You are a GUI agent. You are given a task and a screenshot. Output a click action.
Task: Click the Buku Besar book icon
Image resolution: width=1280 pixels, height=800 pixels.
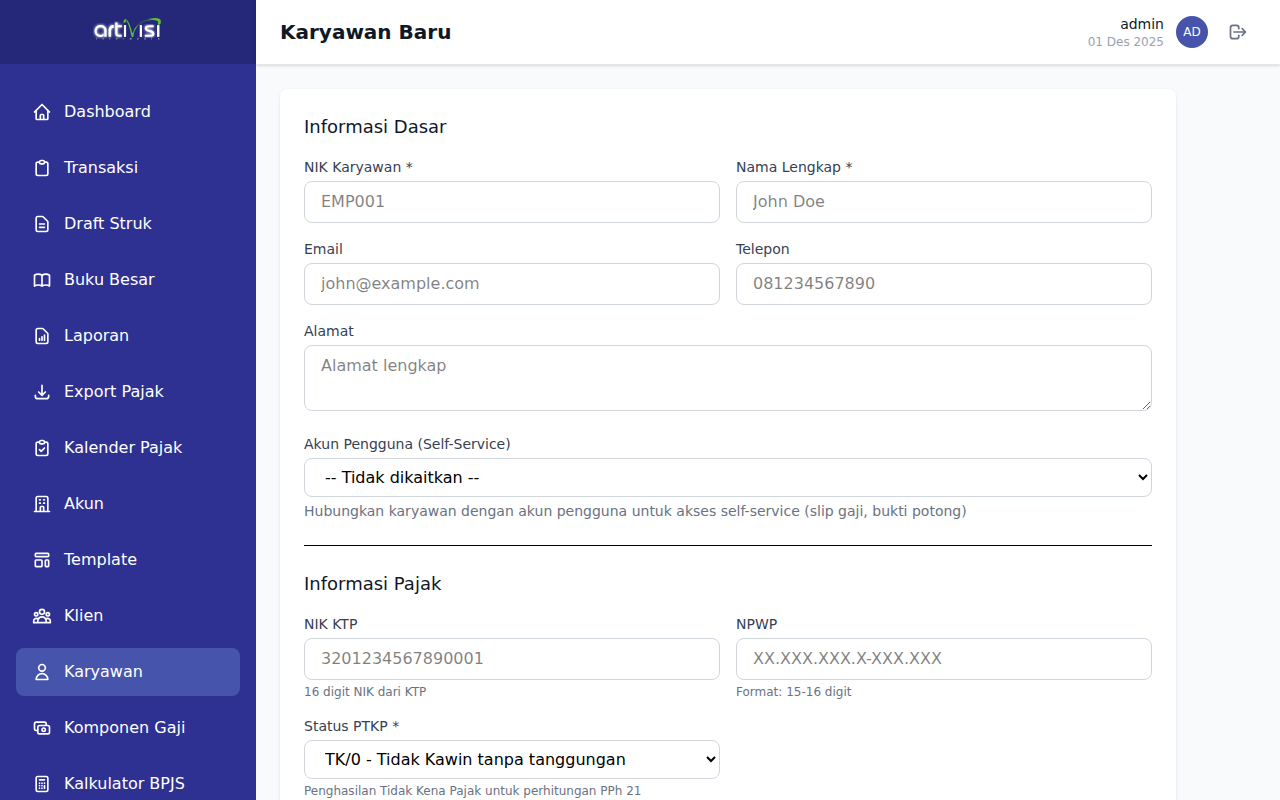coord(42,280)
